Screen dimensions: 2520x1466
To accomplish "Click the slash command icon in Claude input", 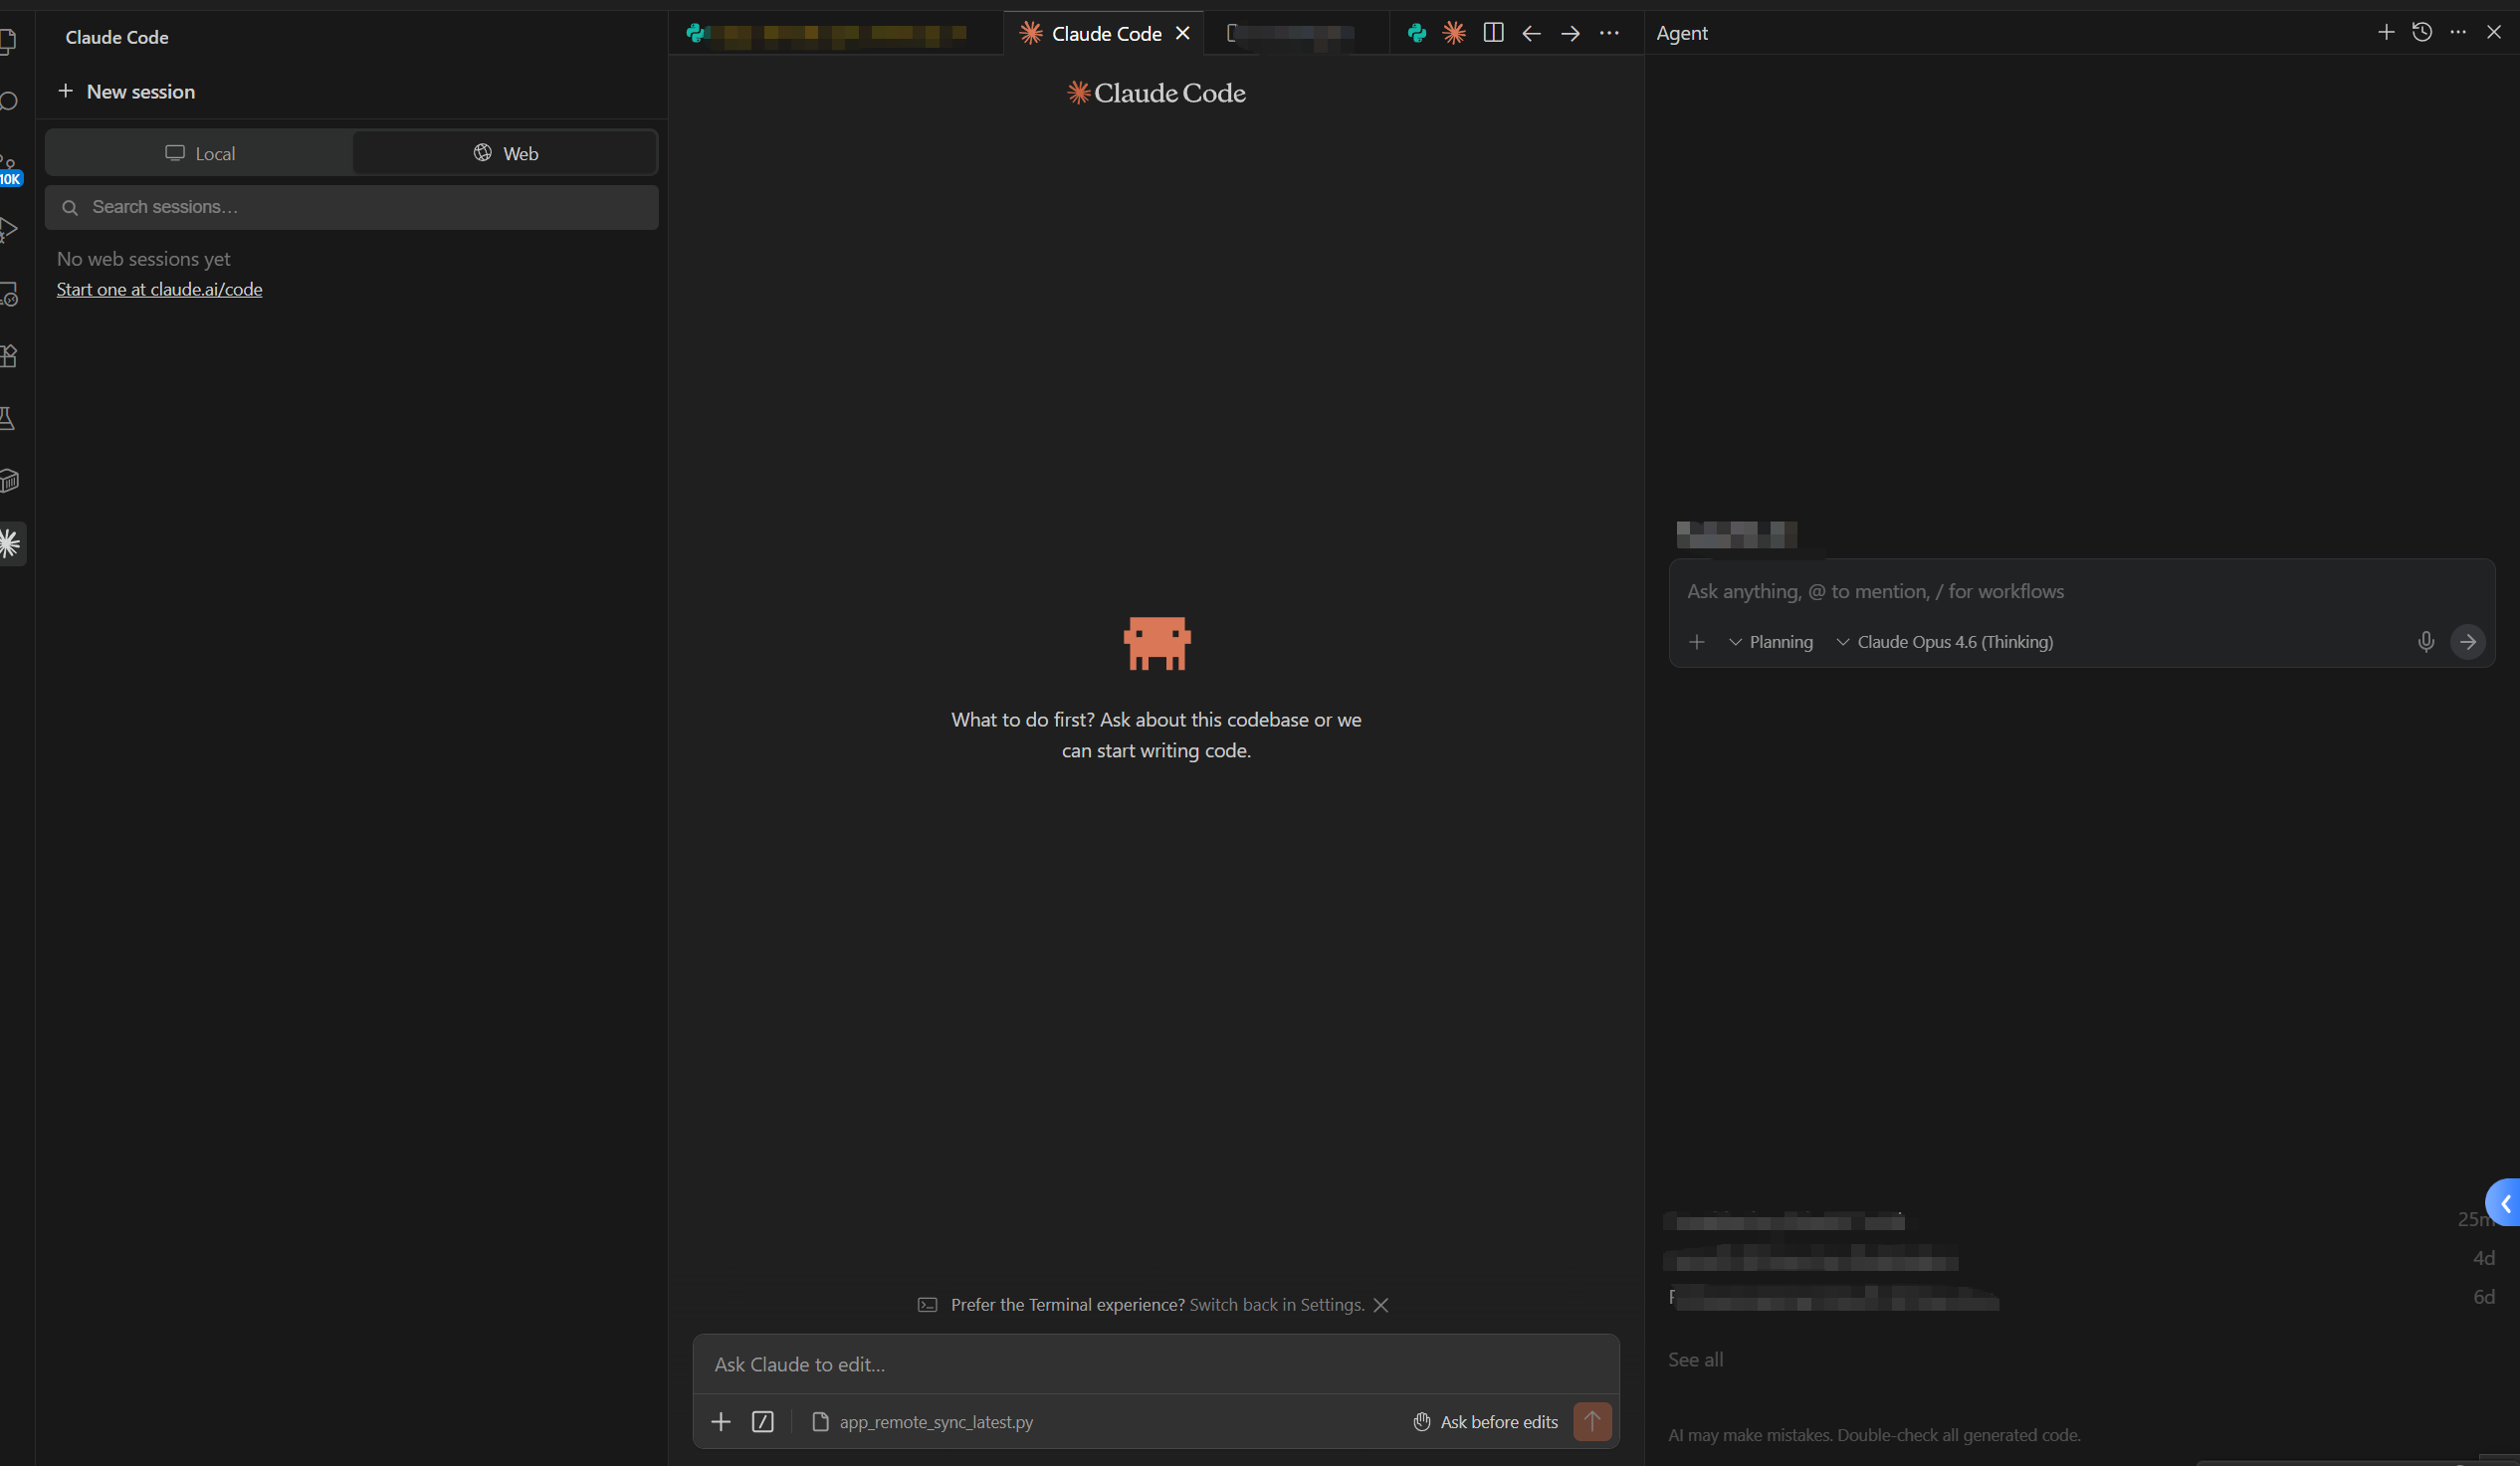I will [762, 1421].
